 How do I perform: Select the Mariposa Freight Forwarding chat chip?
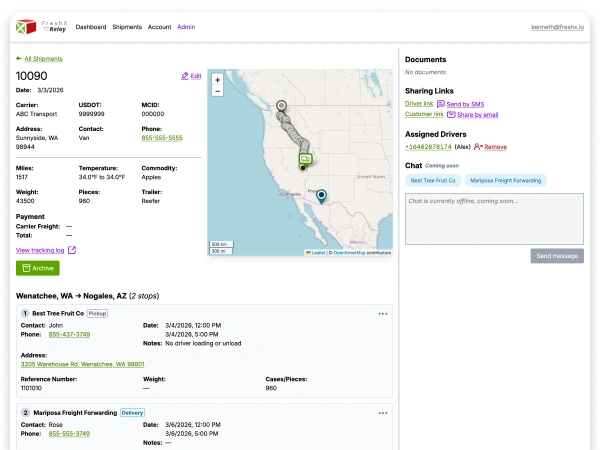click(505, 180)
